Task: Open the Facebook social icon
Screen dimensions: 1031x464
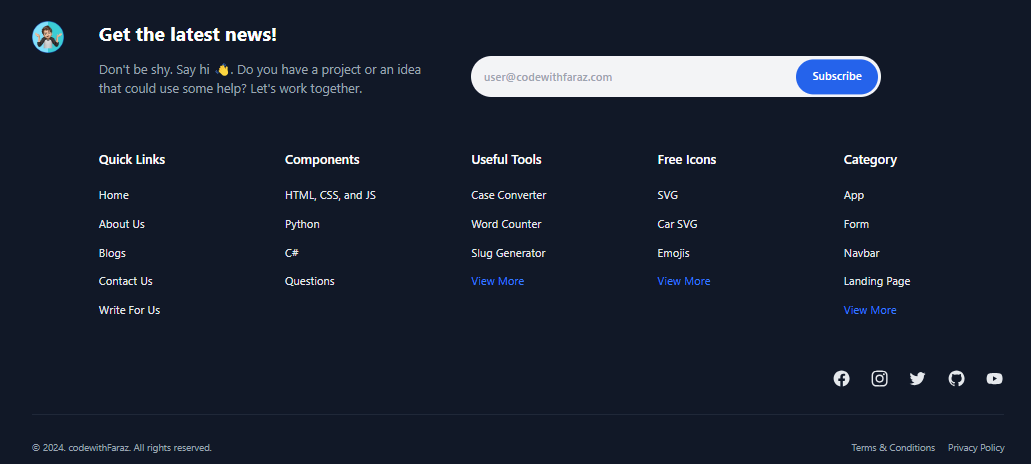Action: pyautogui.click(x=841, y=379)
